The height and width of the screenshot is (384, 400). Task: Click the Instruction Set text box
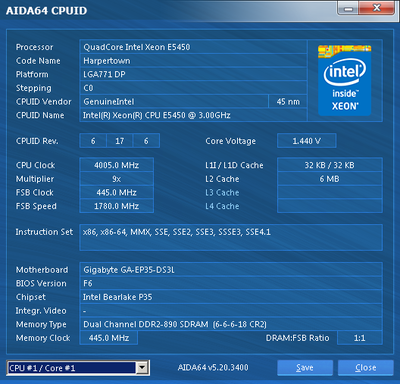click(x=231, y=237)
